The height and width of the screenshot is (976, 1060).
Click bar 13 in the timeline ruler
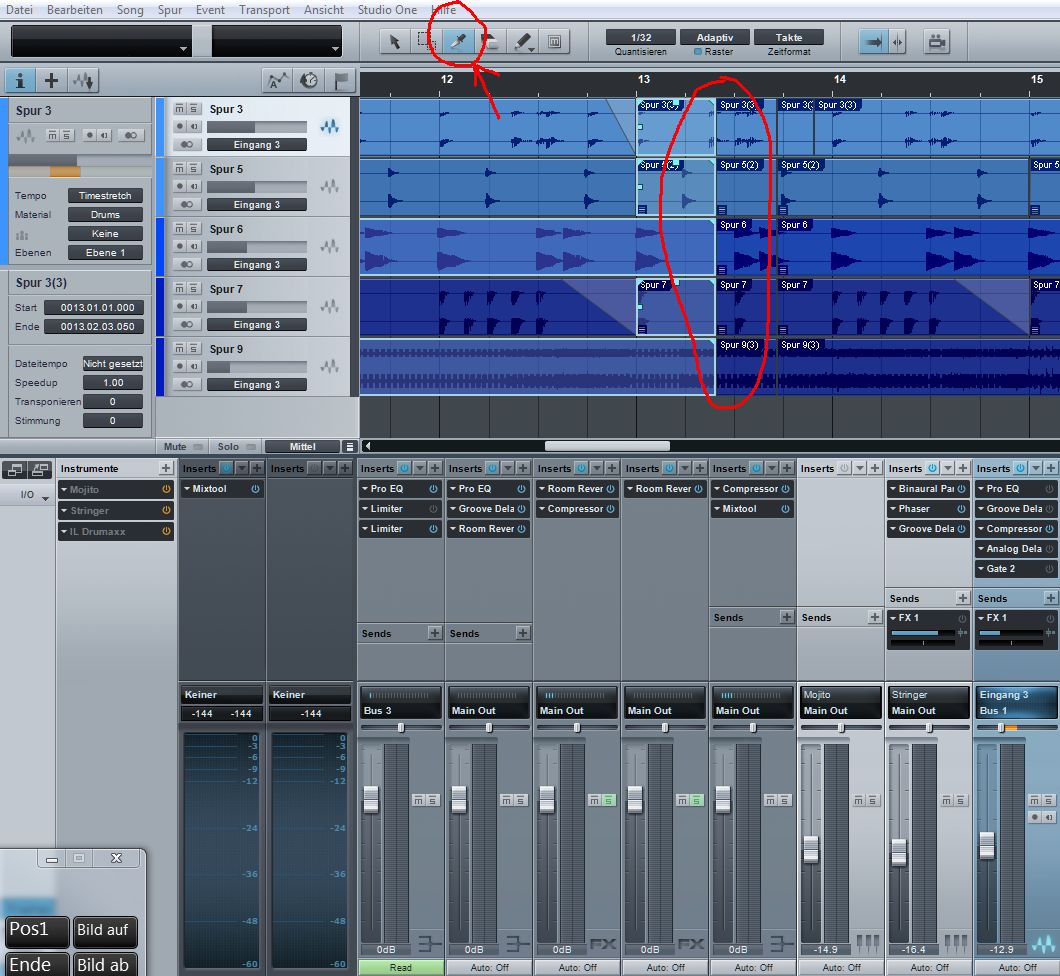click(x=644, y=80)
